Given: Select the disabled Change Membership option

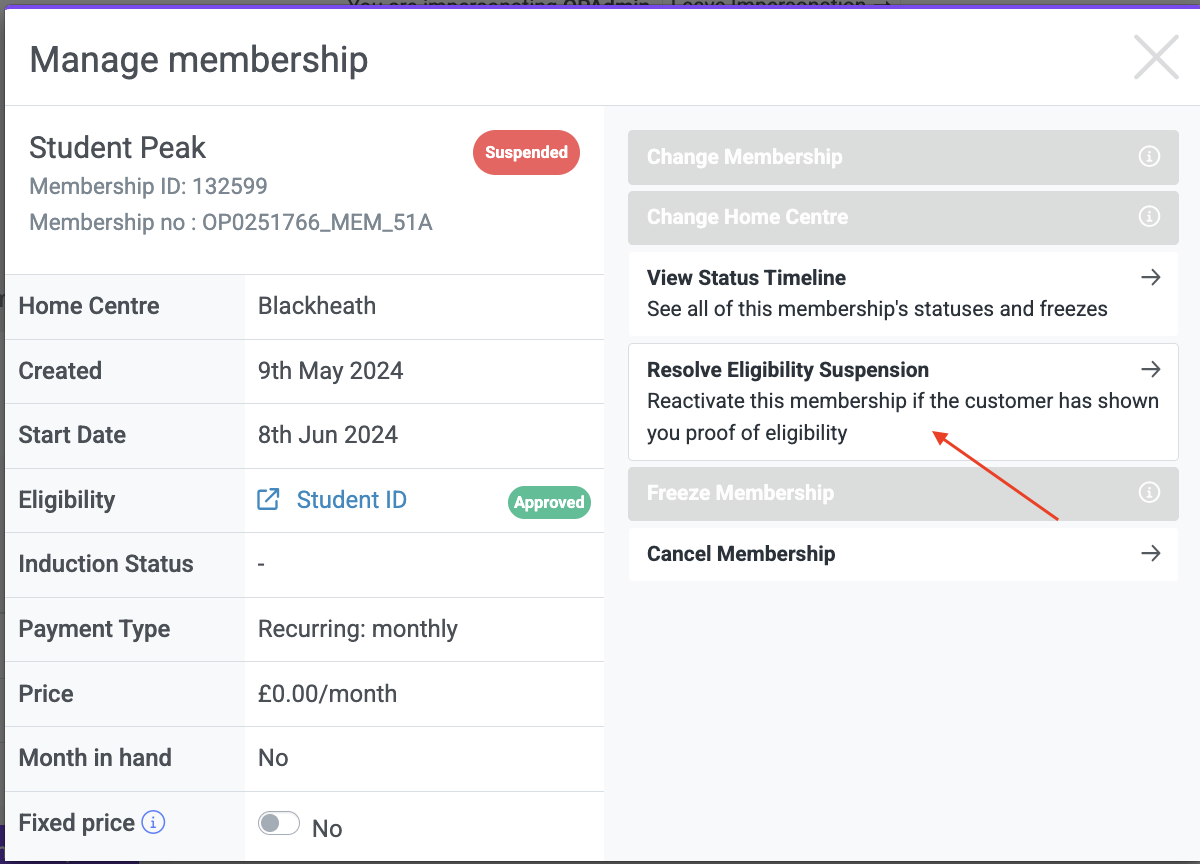Looking at the screenshot, I should [903, 157].
